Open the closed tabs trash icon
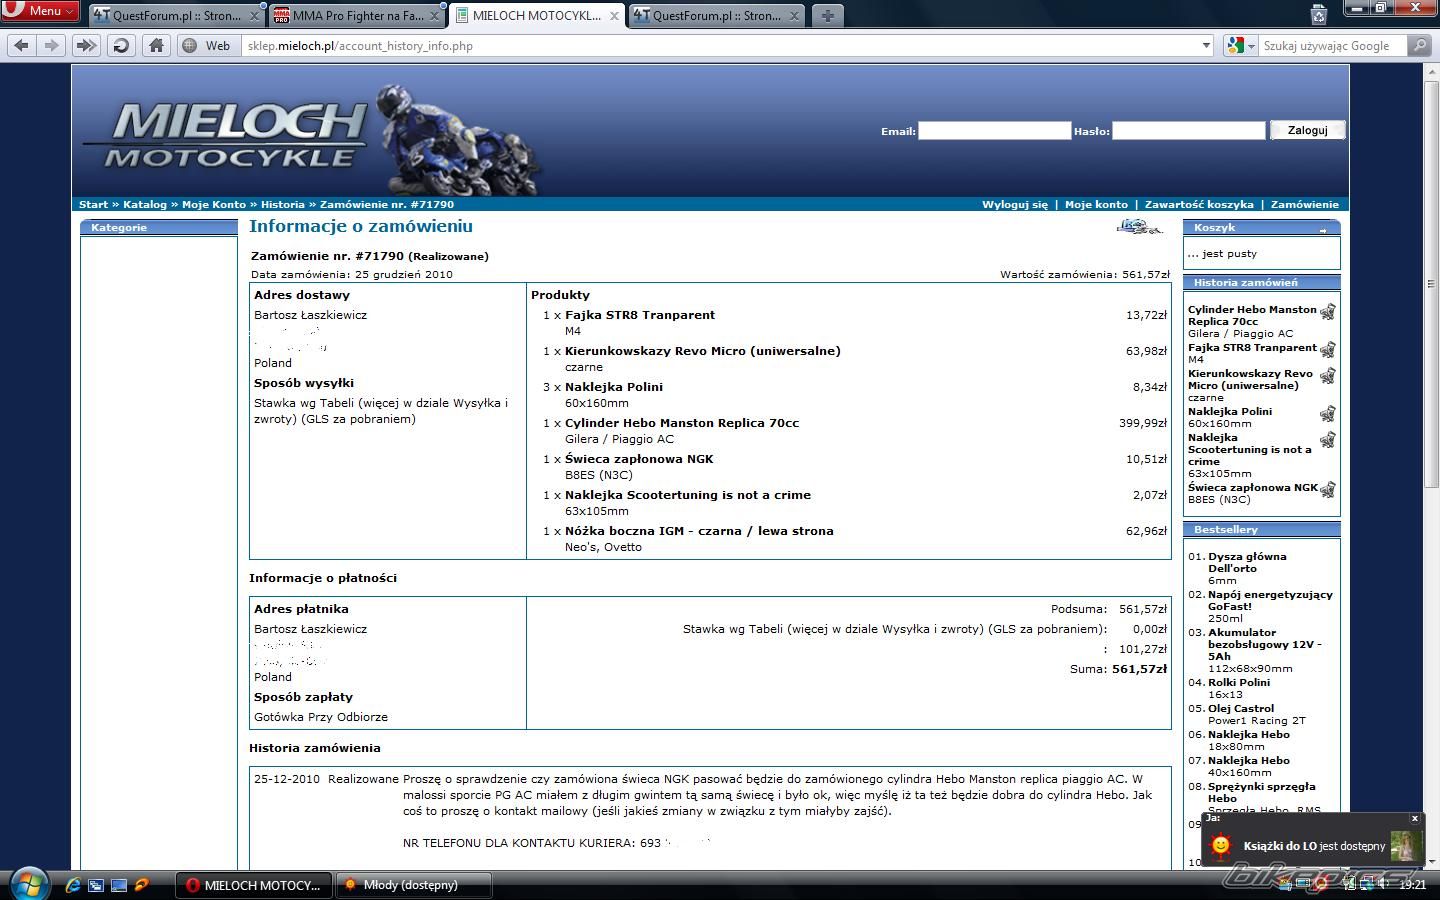This screenshot has width=1440, height=900. coord(1319,14)
